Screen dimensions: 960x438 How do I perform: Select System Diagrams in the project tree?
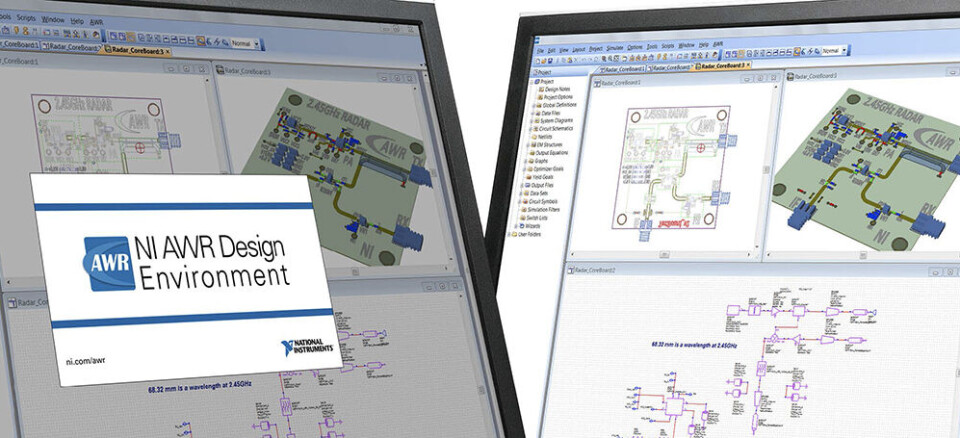(x=553, y=121)
